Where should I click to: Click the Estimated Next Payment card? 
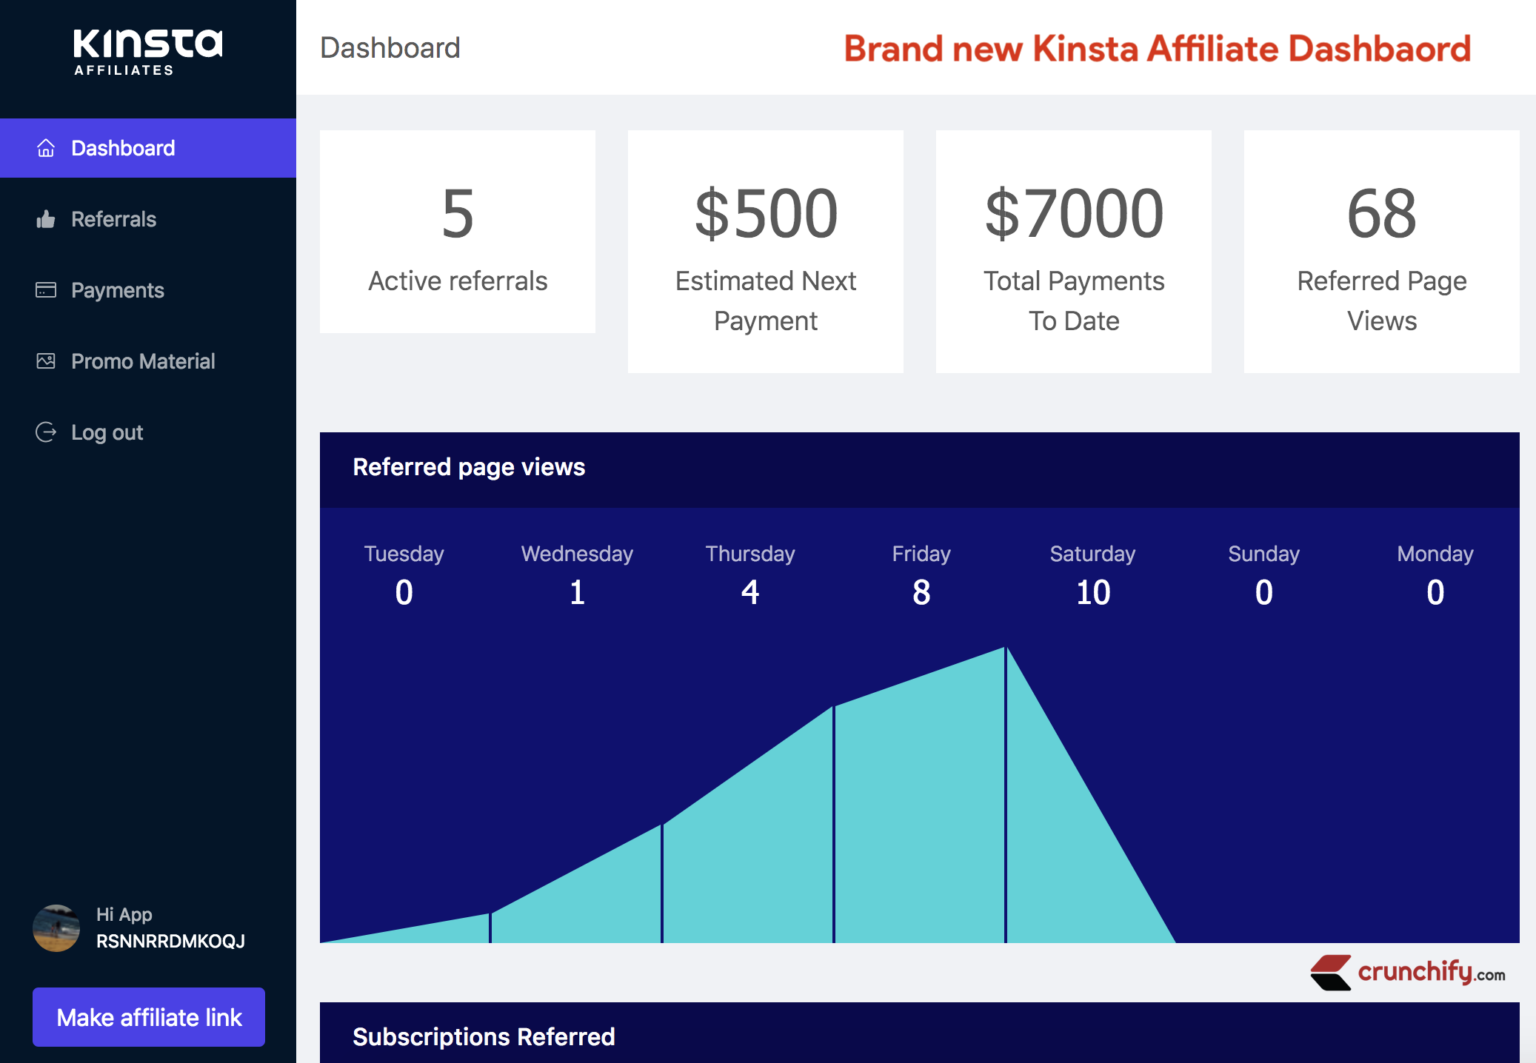pyautogui.click(x=765, y=251)
